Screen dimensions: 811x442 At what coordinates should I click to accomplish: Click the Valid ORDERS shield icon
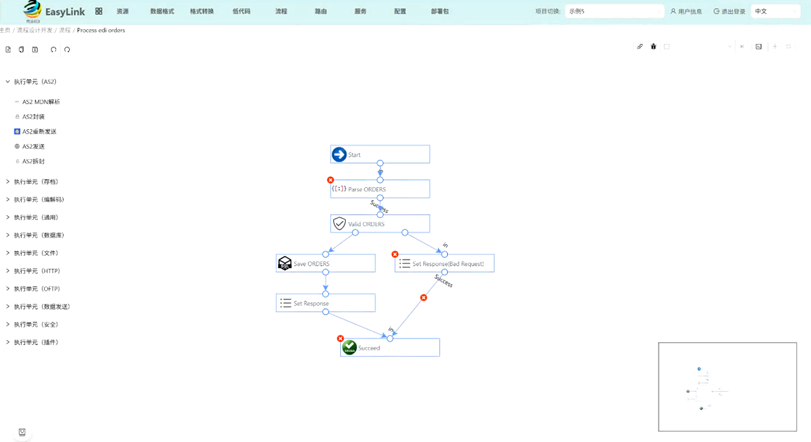pos(339,224)
